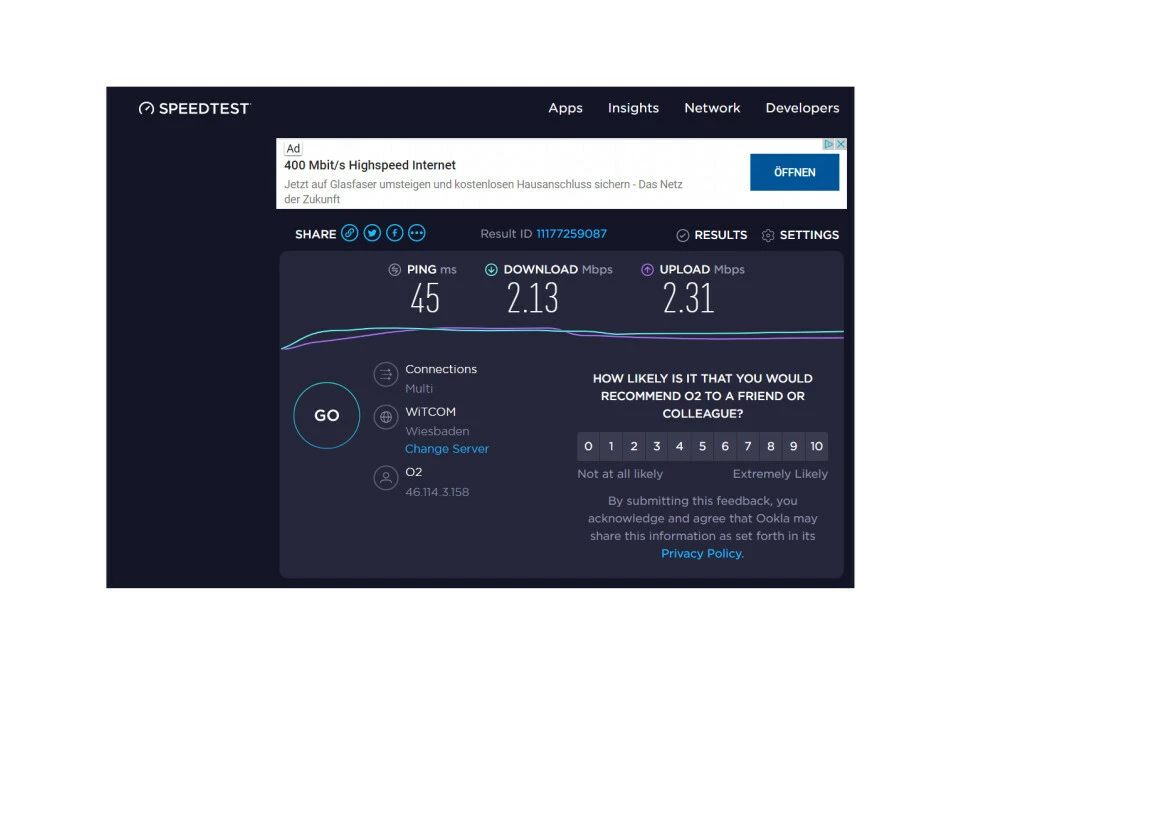Click the IP address 46.114.3.158
The image size is (1169, 826).
pyautogui.click(x=437, y=492)
